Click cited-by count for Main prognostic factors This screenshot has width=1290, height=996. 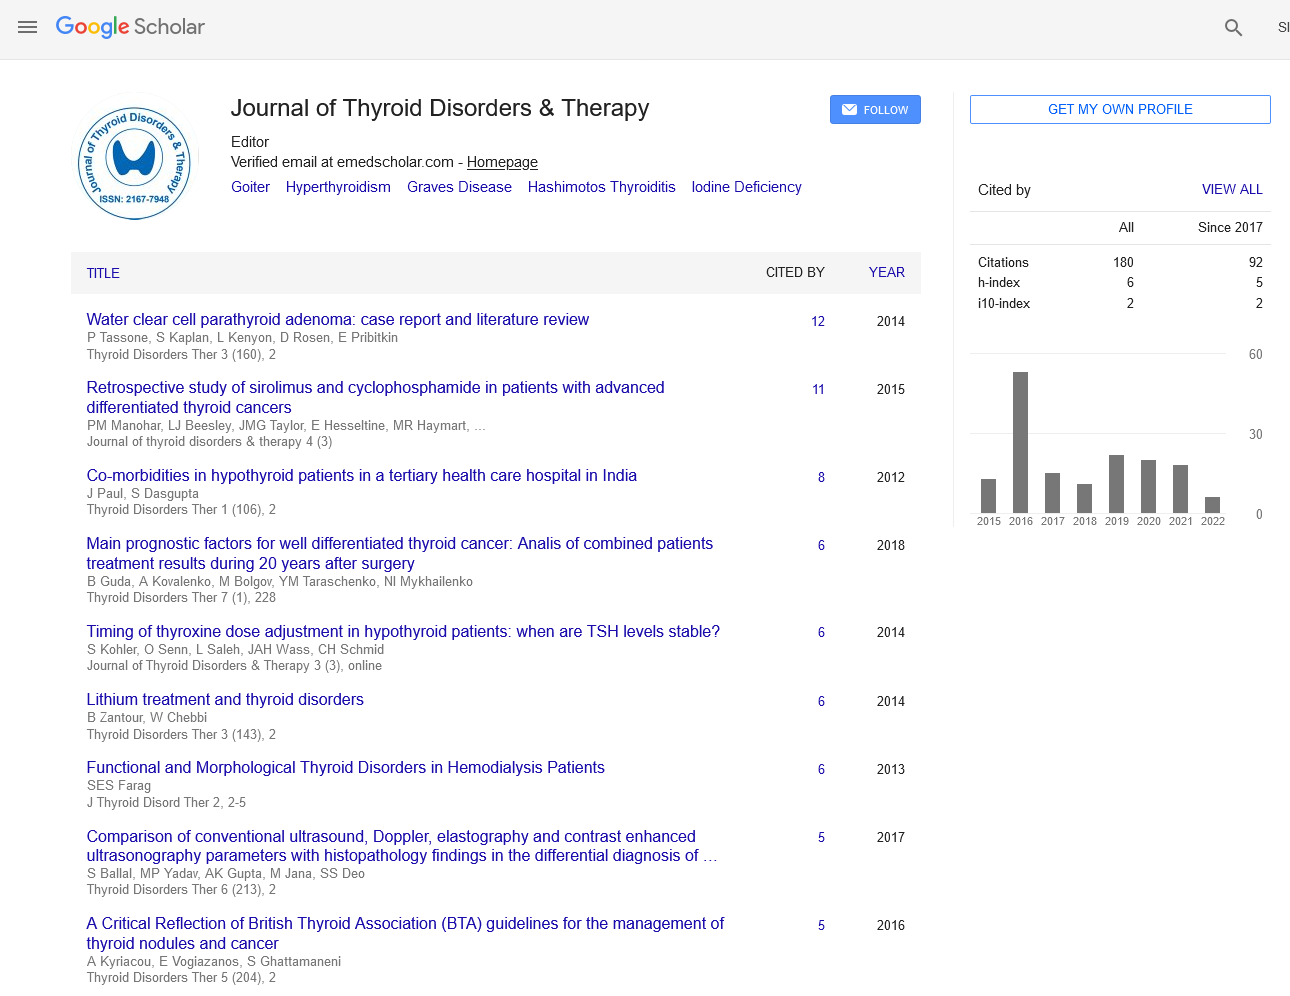(x=821, y=545)
